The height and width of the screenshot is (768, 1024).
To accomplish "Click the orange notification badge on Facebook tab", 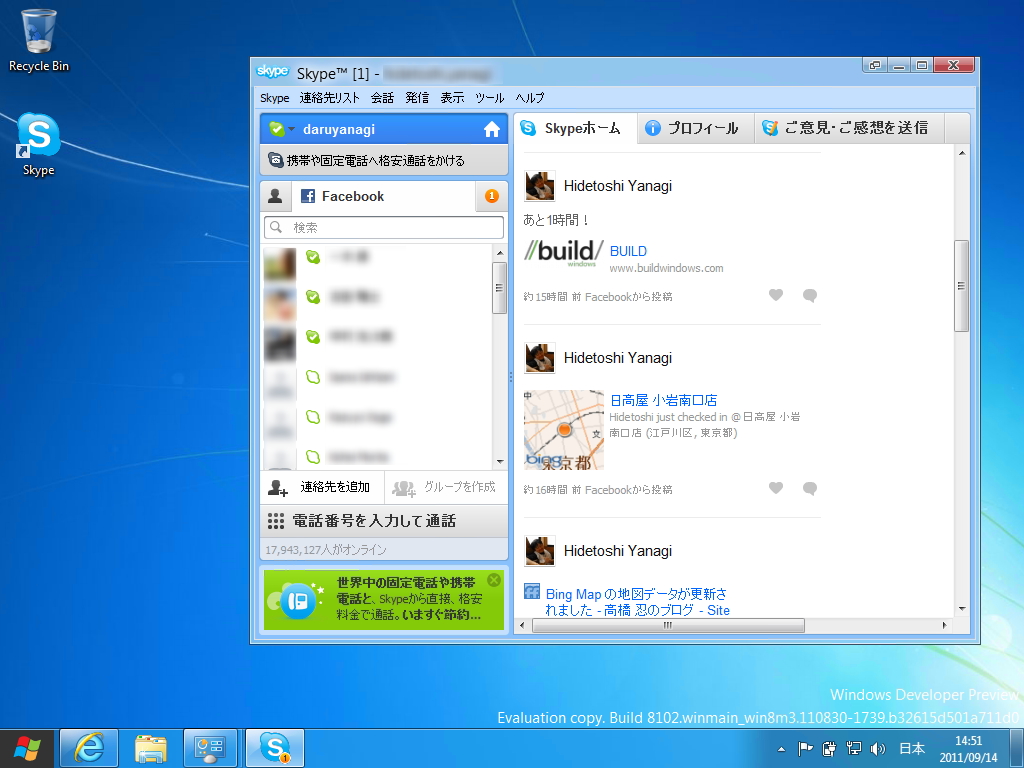I will pyautogui.click(x=489, y=196).
